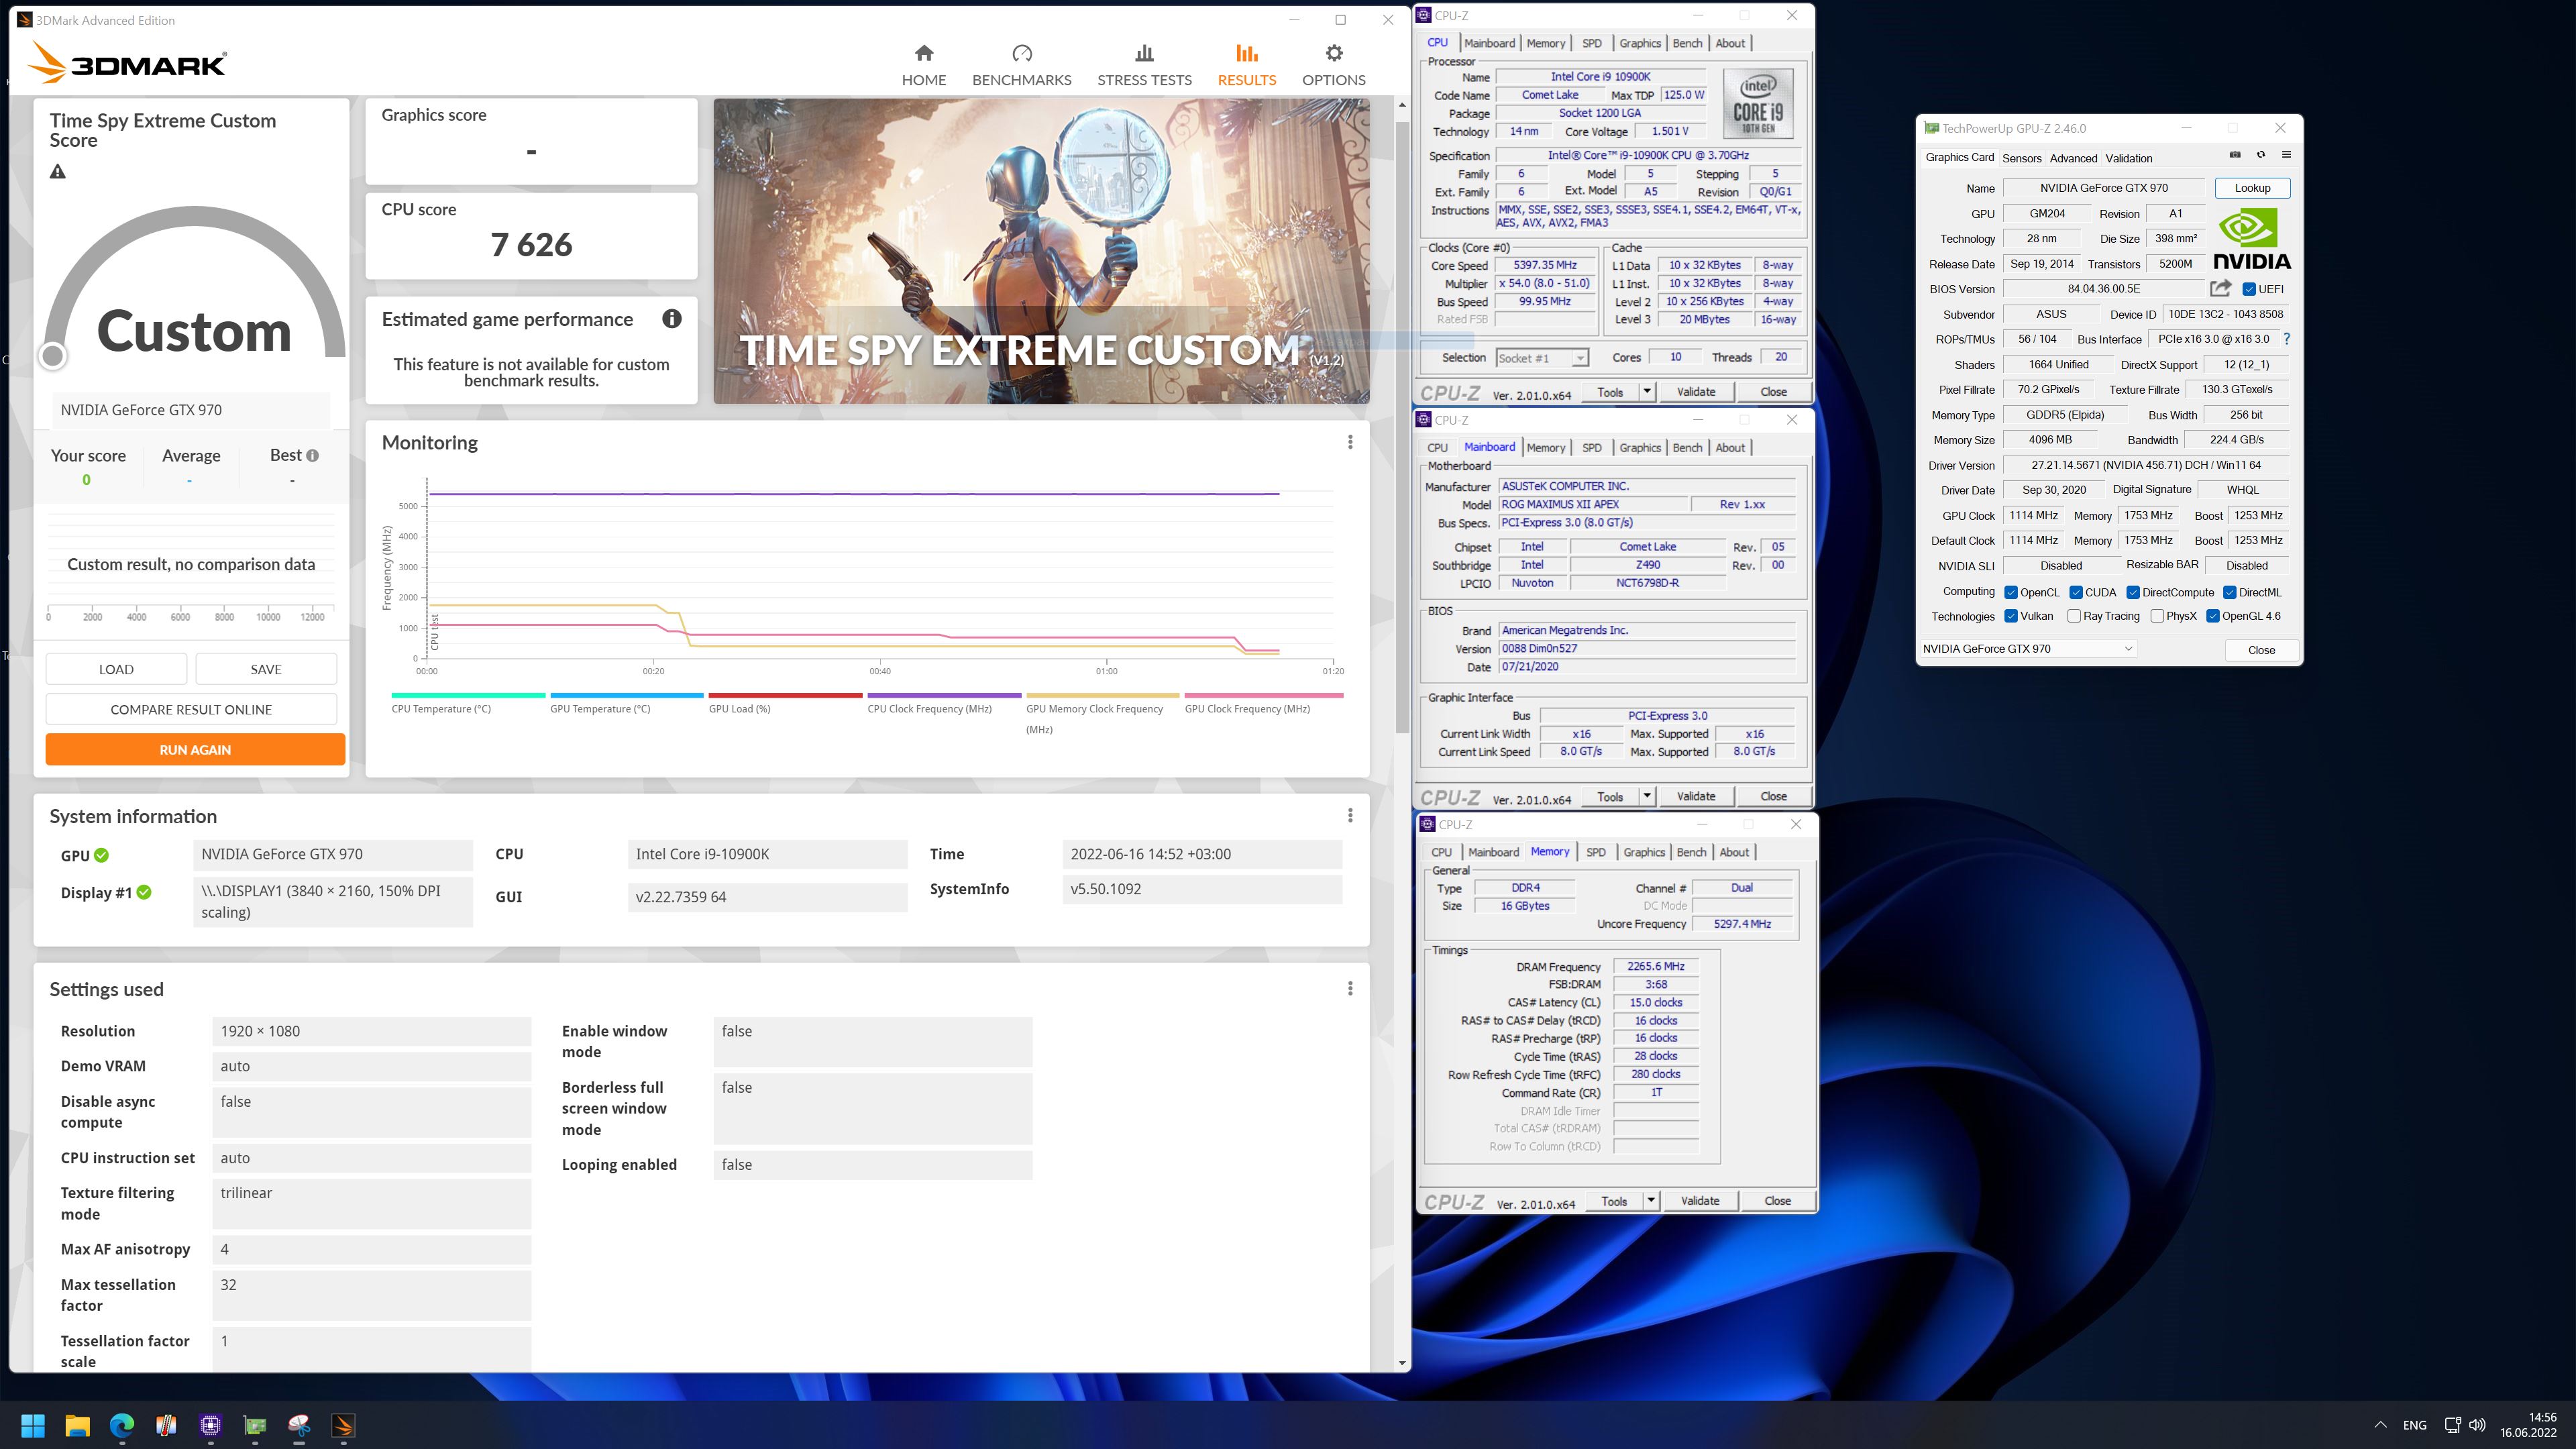Viewport: 2576px width, 1449px height.
Task: Open the System information three-dot menu
Action: coord(1350,816)
